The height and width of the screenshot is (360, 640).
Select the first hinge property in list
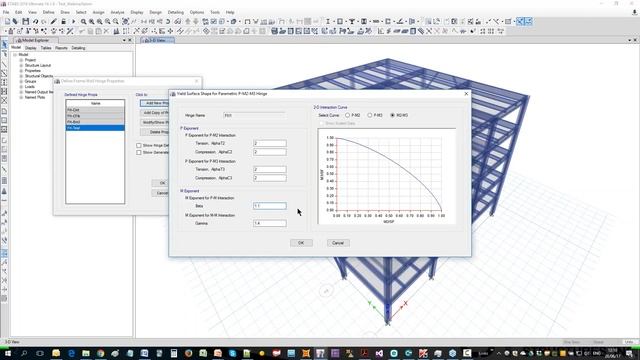95,110
